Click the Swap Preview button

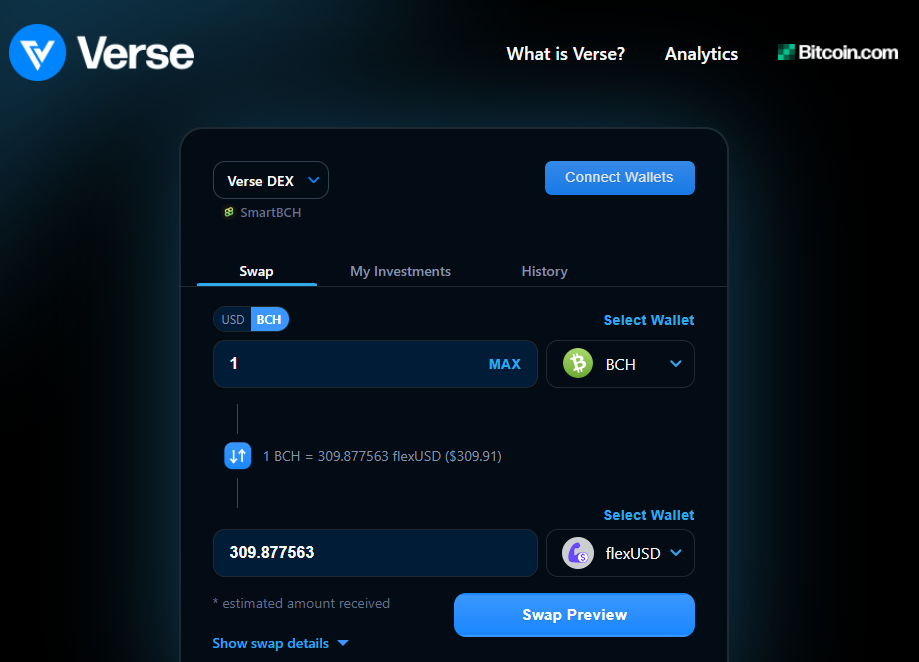(x=574, y=615)
